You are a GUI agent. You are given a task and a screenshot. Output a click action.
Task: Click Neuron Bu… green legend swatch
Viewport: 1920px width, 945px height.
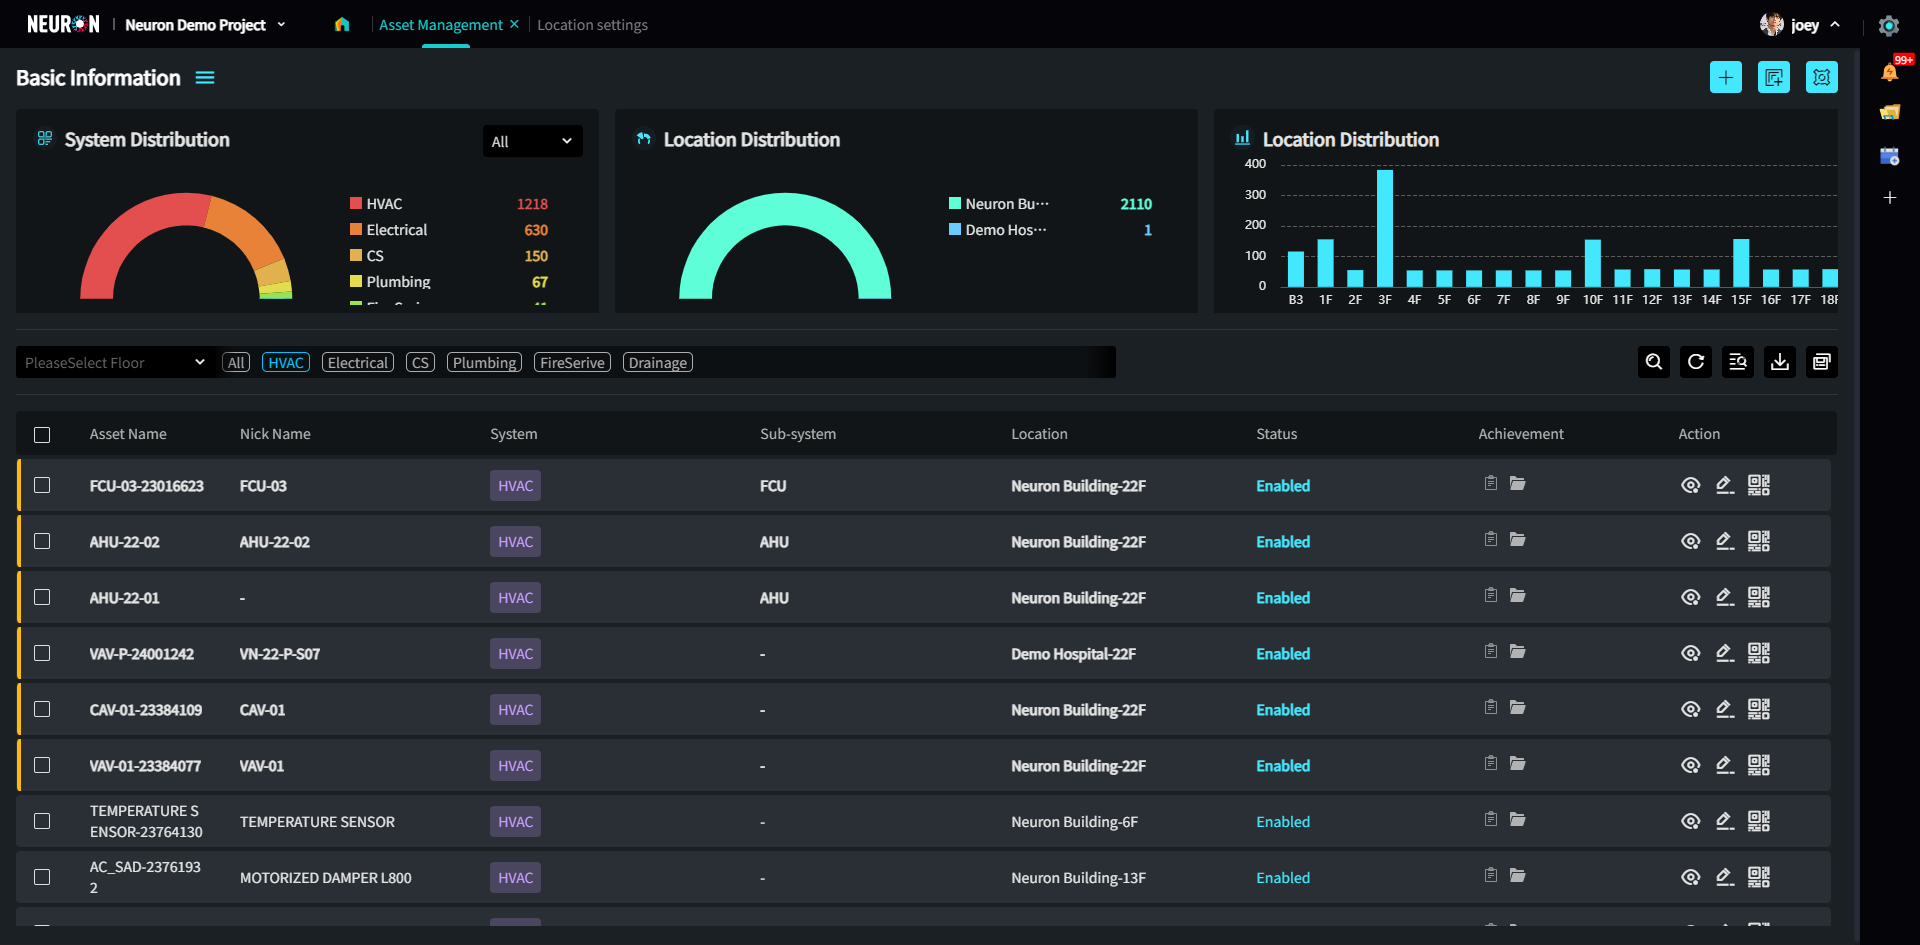click(954, 203)
